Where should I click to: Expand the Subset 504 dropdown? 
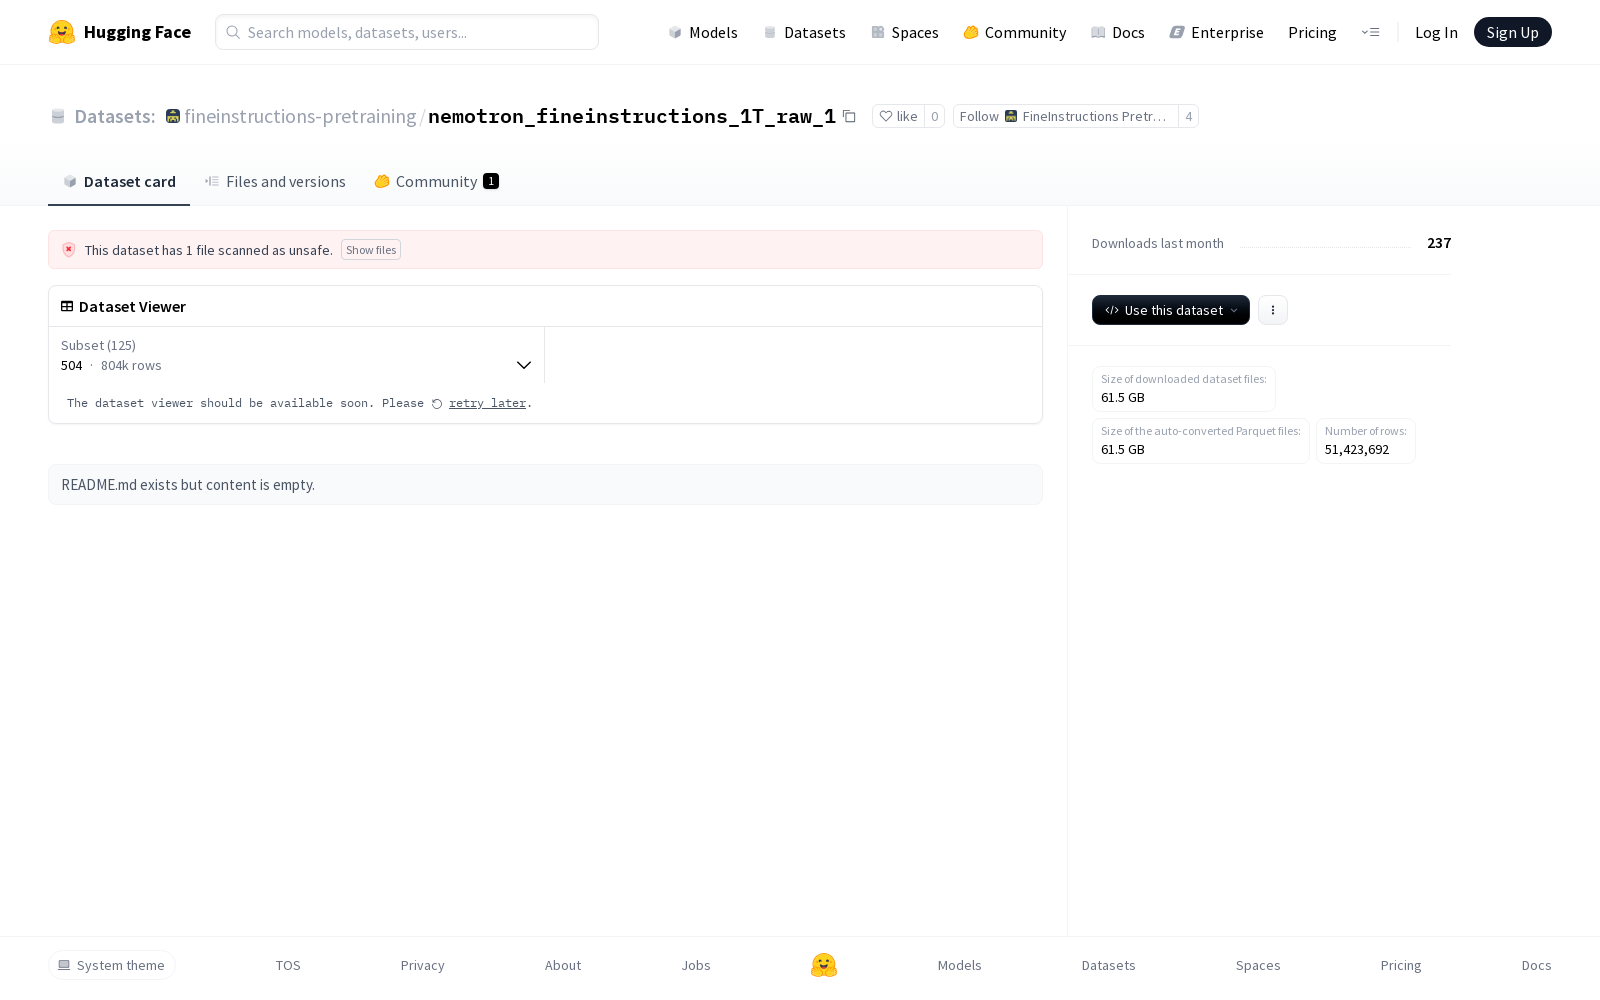click(x=296, y=355)
